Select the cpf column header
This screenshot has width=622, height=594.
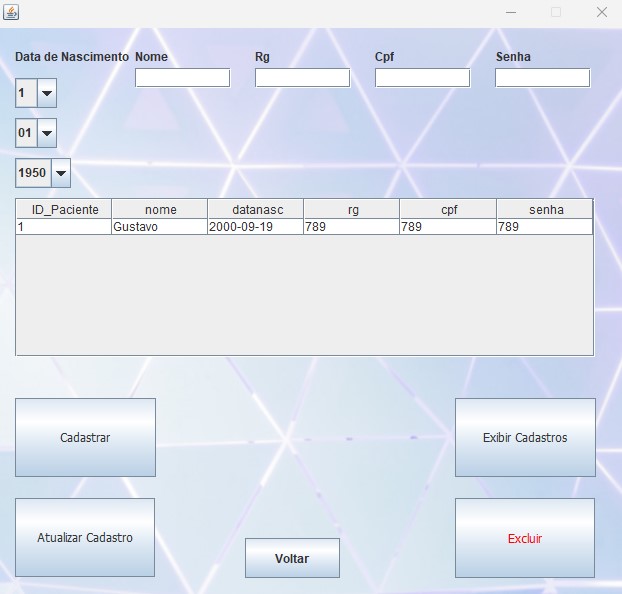tap(448, 209)
